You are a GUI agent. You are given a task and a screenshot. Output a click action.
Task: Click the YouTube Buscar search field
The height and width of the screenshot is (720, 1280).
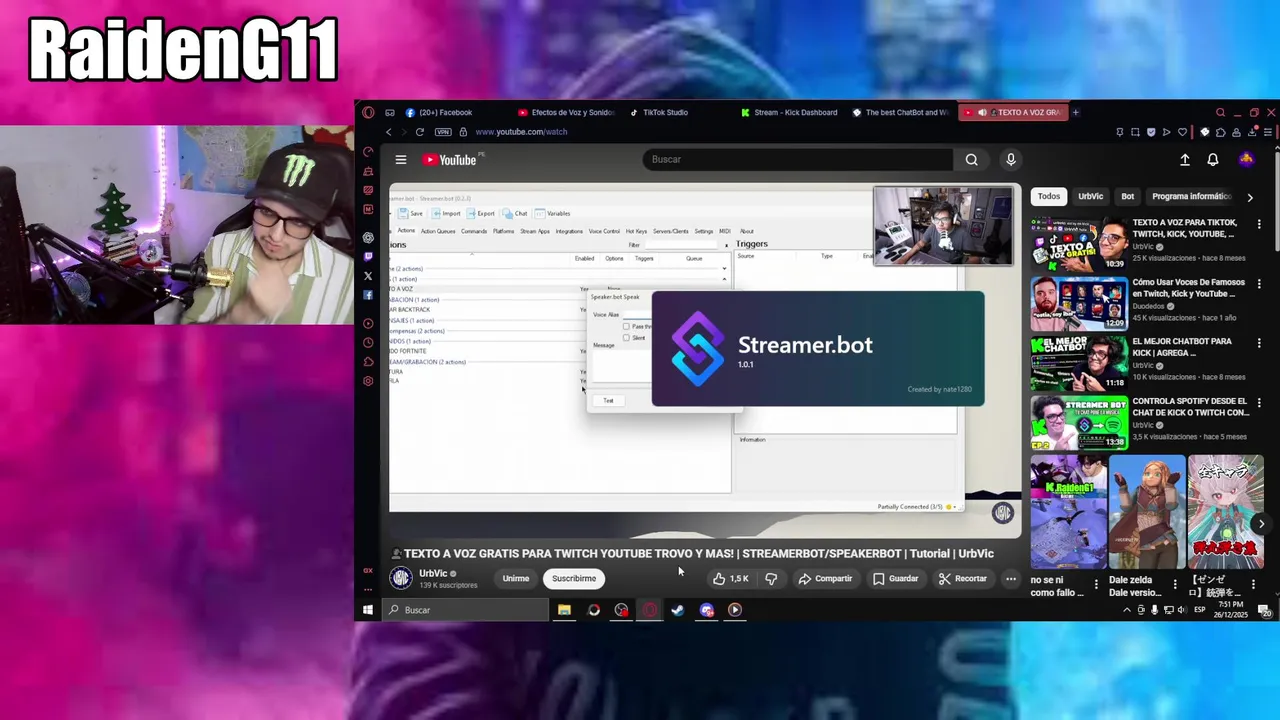pos(798,159)
